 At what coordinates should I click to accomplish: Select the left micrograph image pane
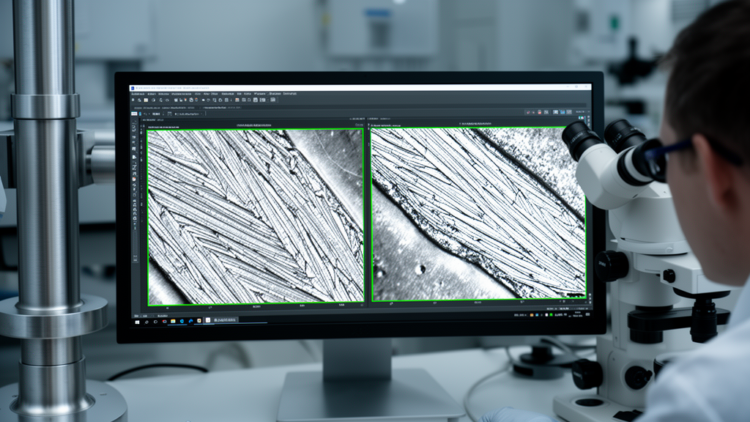pos(255,217)
